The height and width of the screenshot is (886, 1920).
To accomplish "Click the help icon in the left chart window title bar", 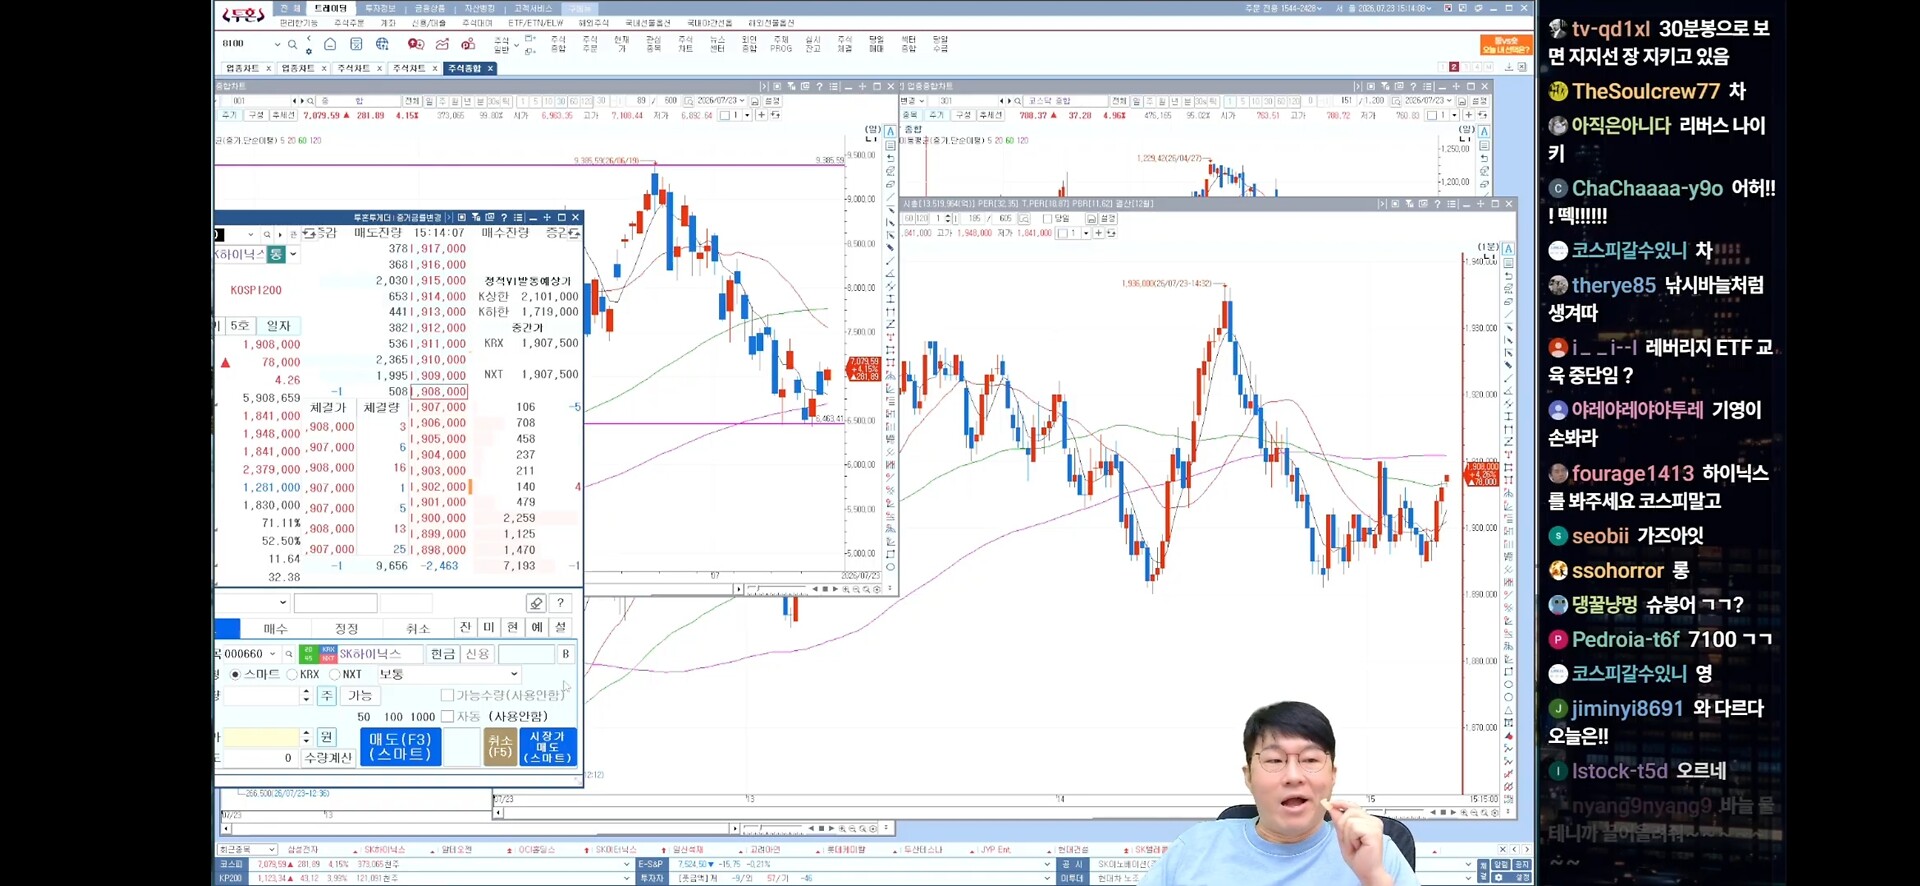I will click(x=819, y=87).
